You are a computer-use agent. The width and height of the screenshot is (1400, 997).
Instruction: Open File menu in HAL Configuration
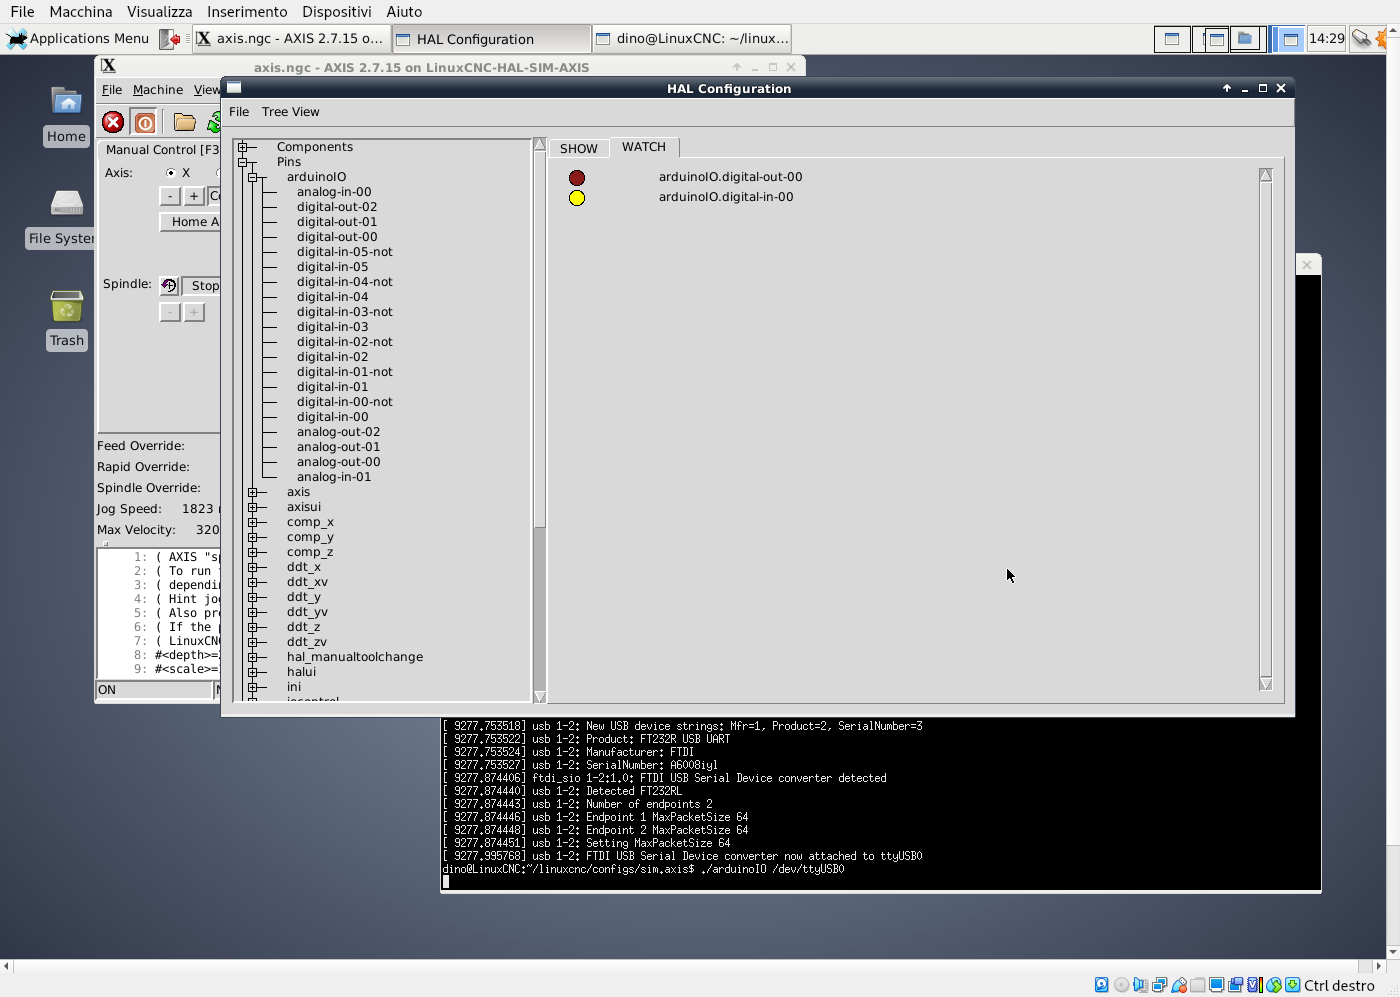point(239,112)
